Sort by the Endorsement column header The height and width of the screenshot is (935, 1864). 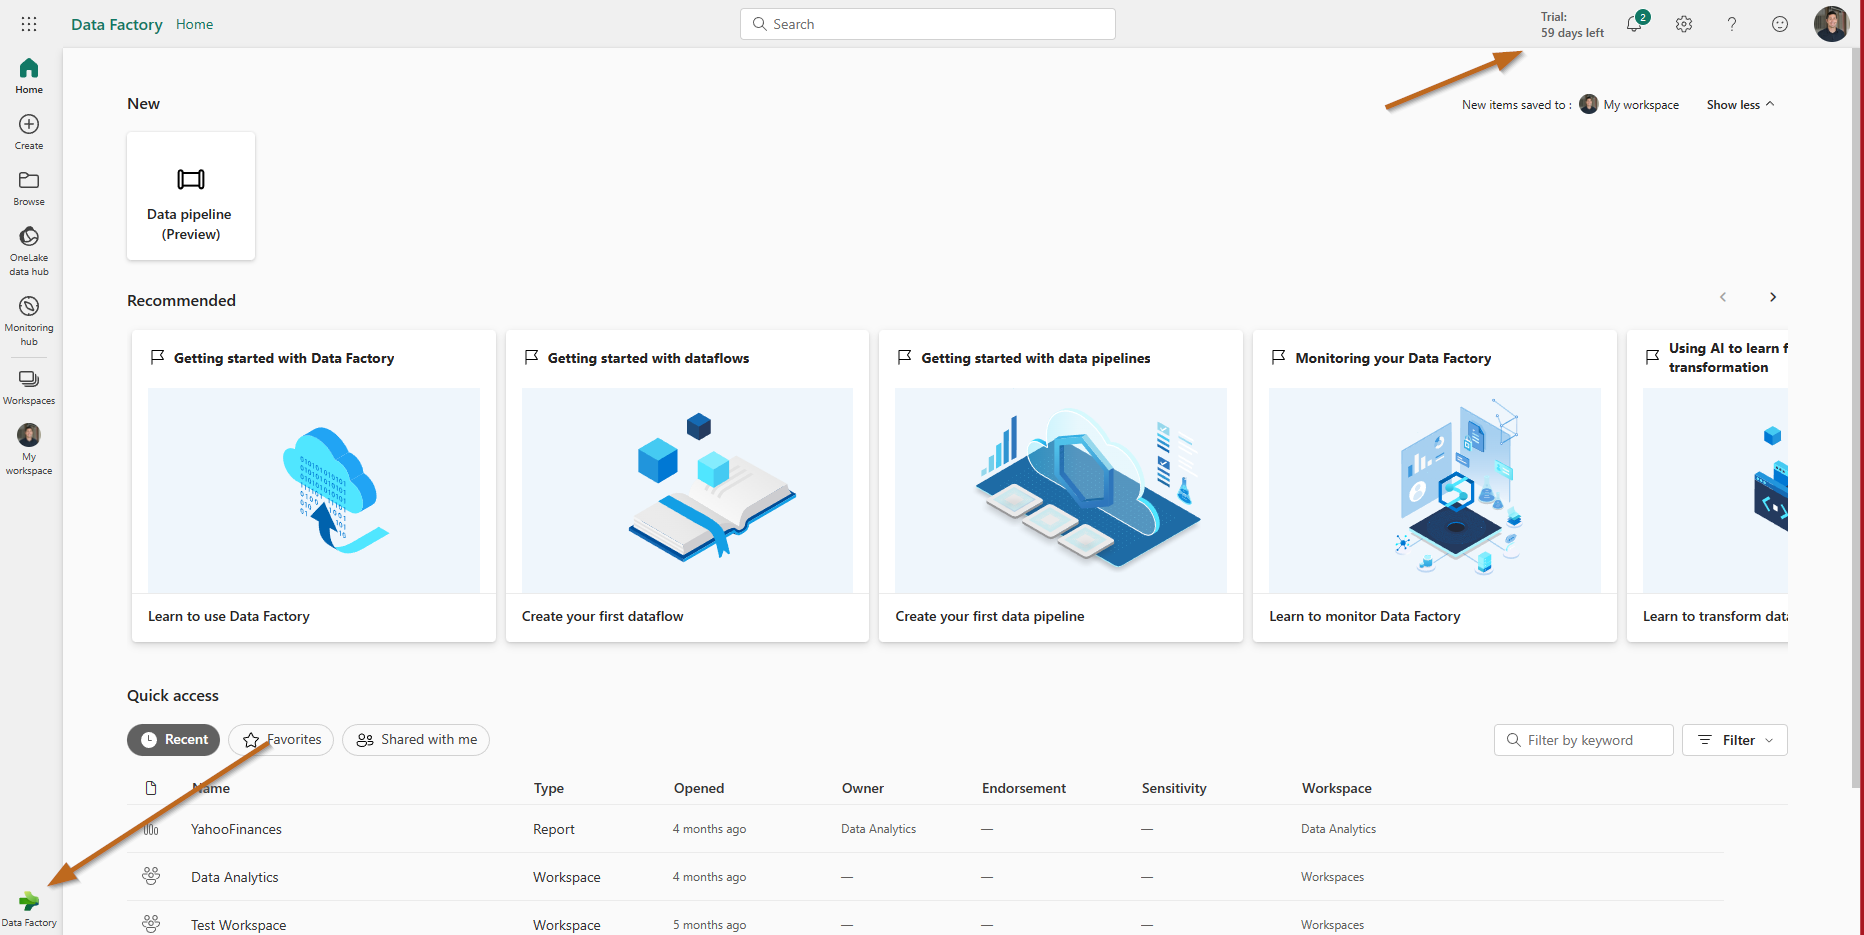coord(1024,788)
